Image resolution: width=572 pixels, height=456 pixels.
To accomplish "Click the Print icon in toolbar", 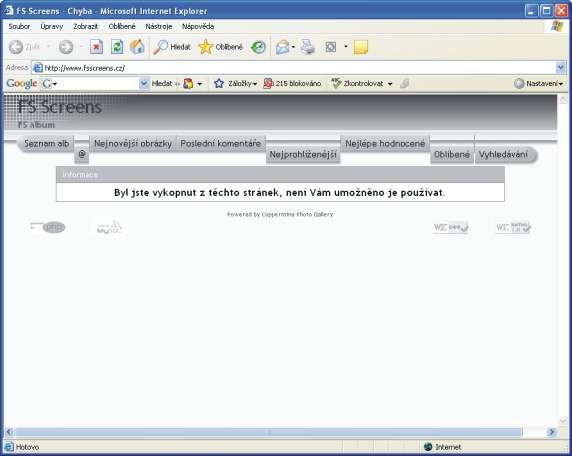I will 308,47.
